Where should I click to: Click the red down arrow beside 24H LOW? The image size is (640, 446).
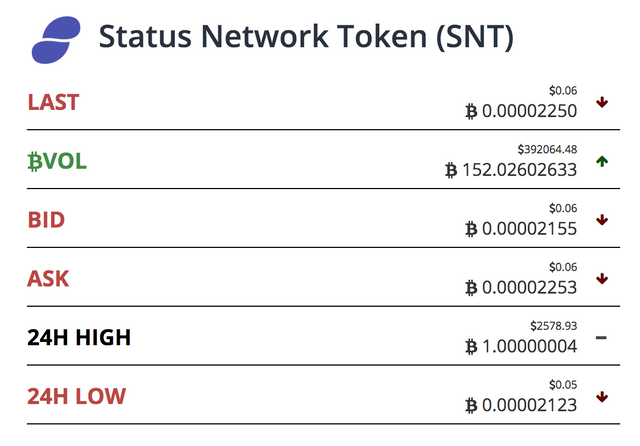tap(602, 397)
